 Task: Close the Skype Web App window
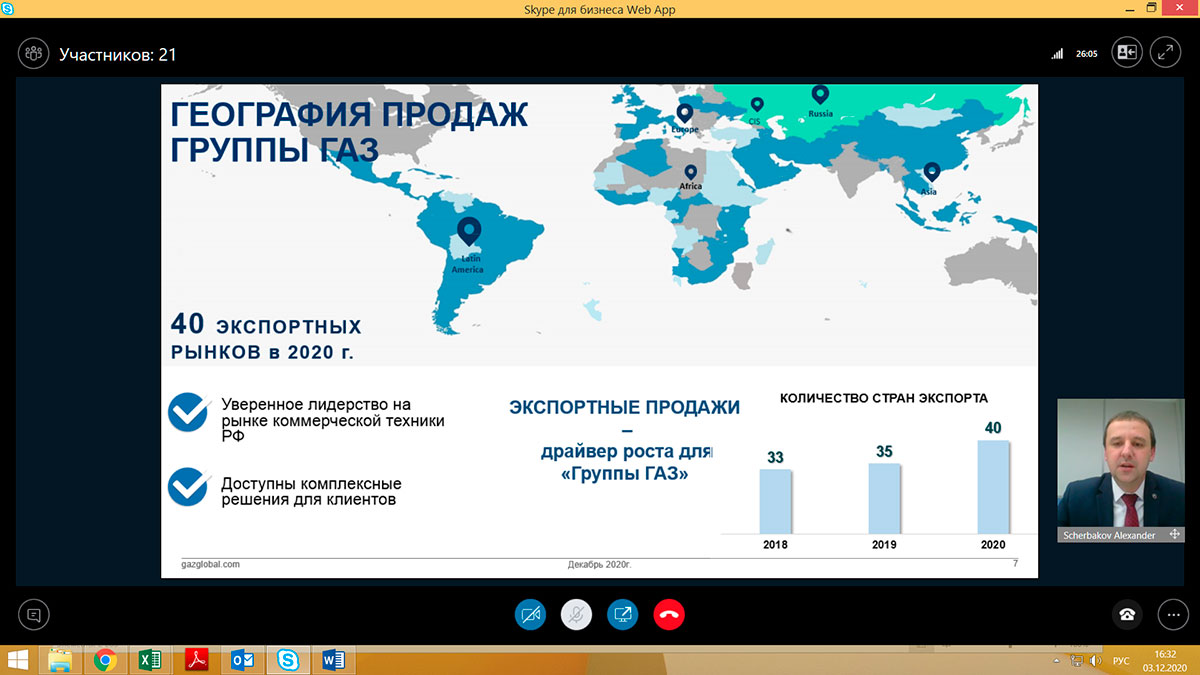(1180, 8)
